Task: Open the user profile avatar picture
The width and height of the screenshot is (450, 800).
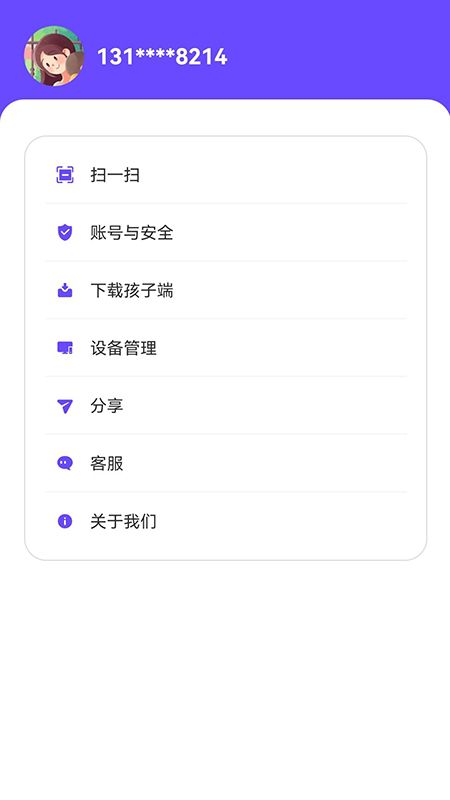Action: [54, 56]
